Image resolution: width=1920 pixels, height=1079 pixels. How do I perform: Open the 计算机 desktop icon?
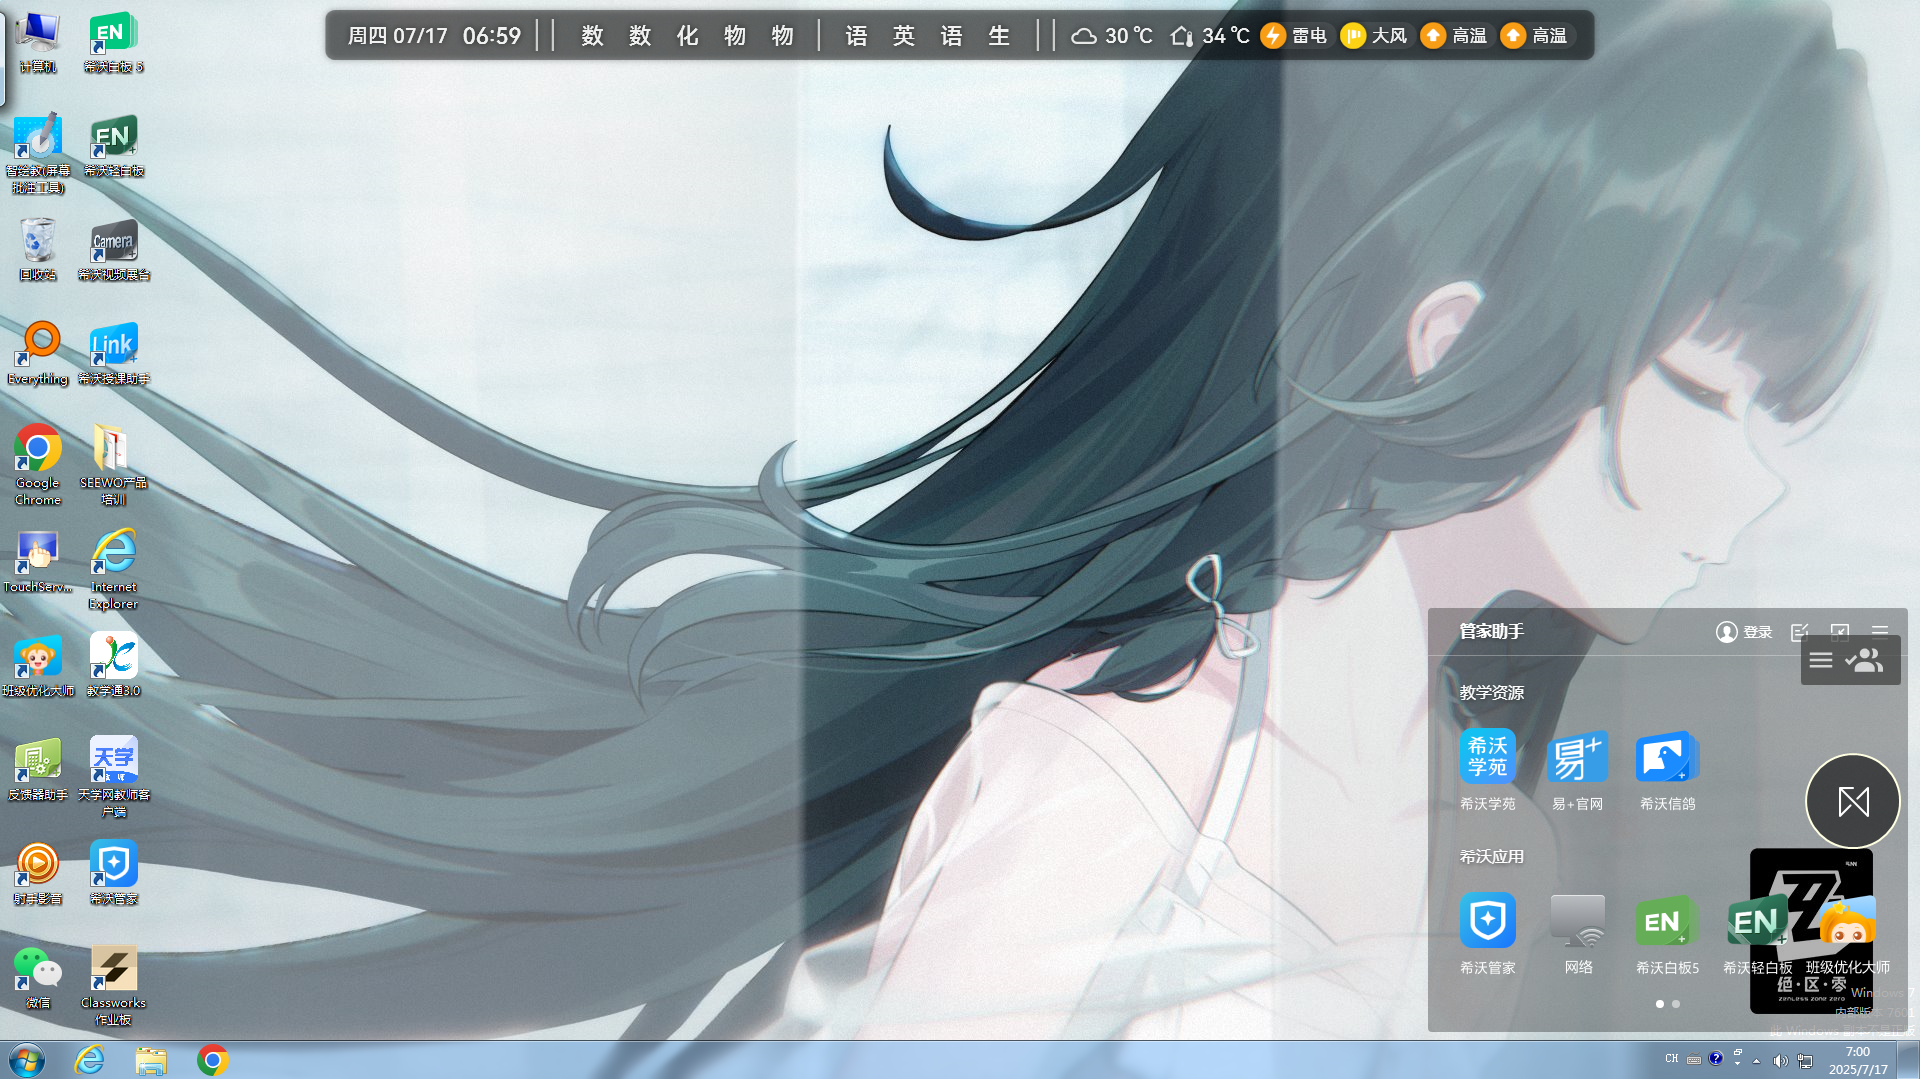coord(37,42)
